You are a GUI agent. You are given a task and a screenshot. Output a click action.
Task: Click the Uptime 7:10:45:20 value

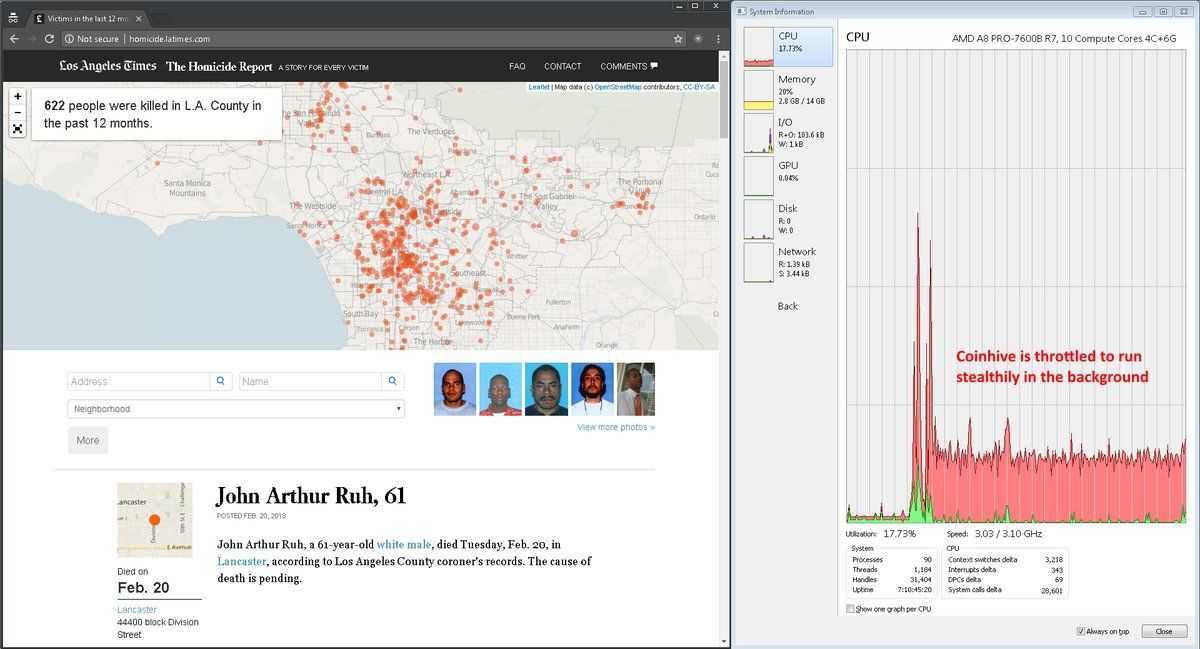click(913, 590)
